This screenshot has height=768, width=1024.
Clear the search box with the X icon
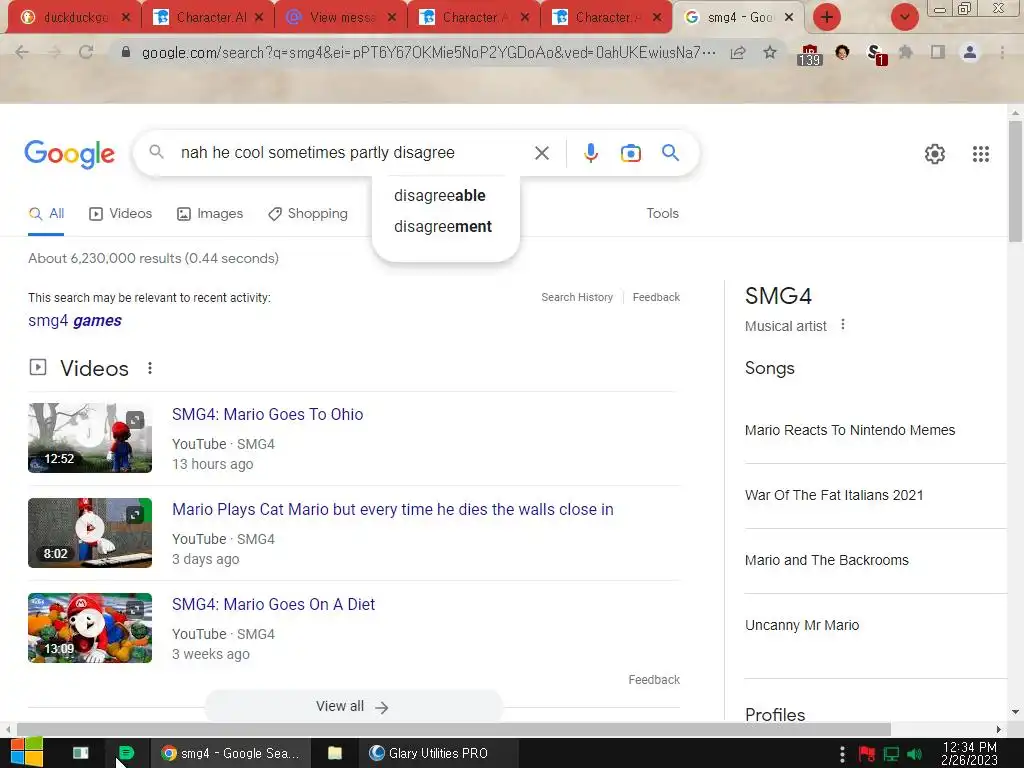tap(541, 153)
